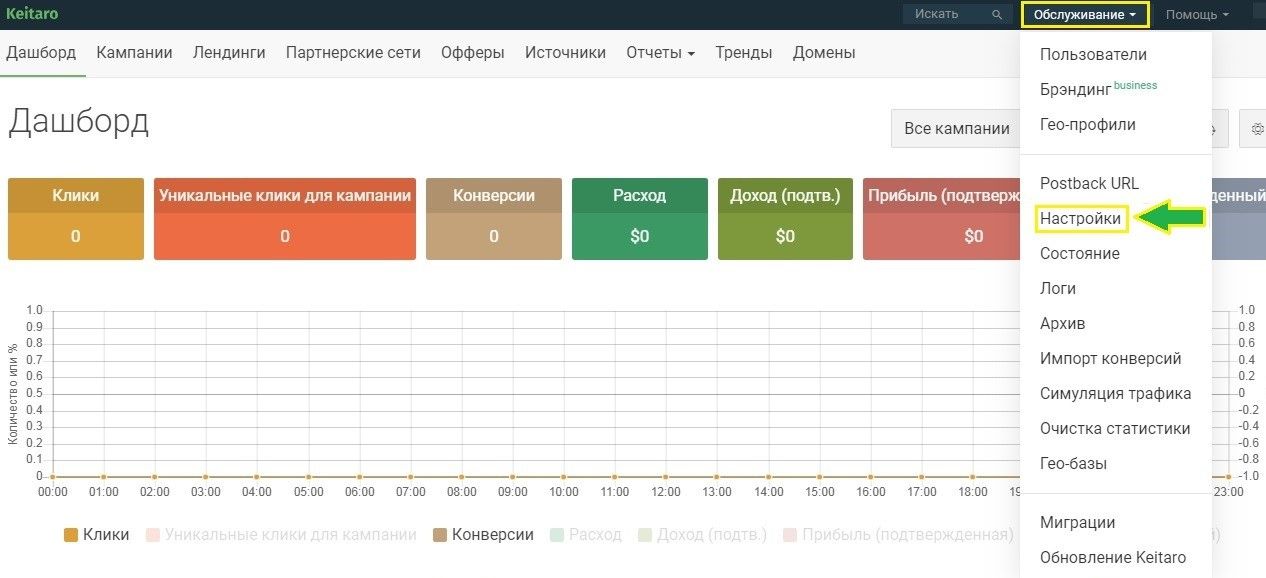
Task: Click the 00:00 label on chart axis
Action: 52,492
